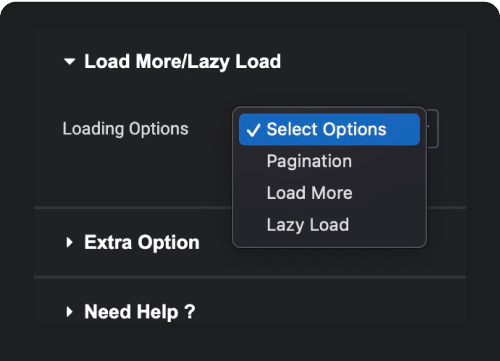This screenshot has width=500, height=361.
Task: Open the Extra Option section heading
Action: [142, 242]
